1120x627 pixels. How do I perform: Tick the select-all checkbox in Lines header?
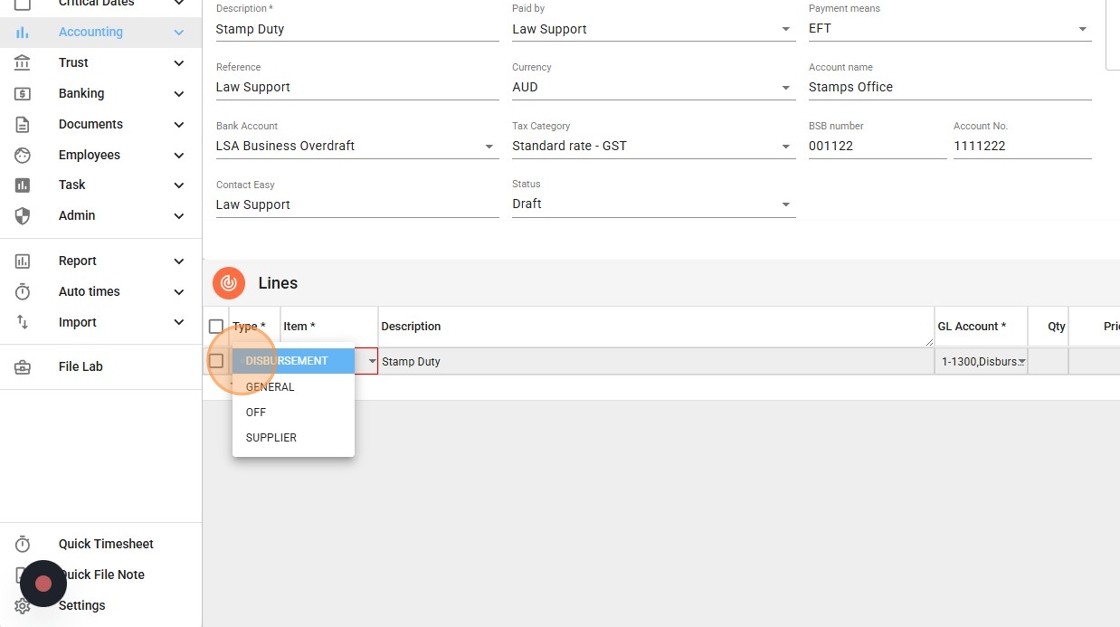click(216, 326)
